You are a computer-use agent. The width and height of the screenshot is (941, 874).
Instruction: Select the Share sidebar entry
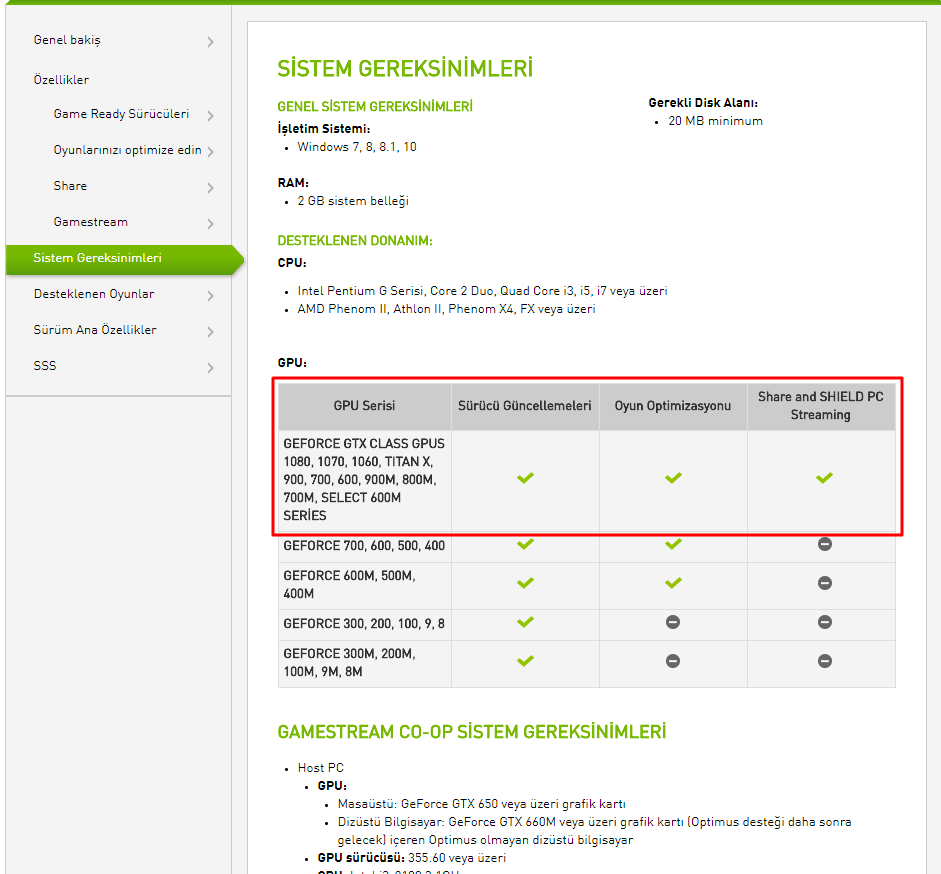(x=70, y=186)
